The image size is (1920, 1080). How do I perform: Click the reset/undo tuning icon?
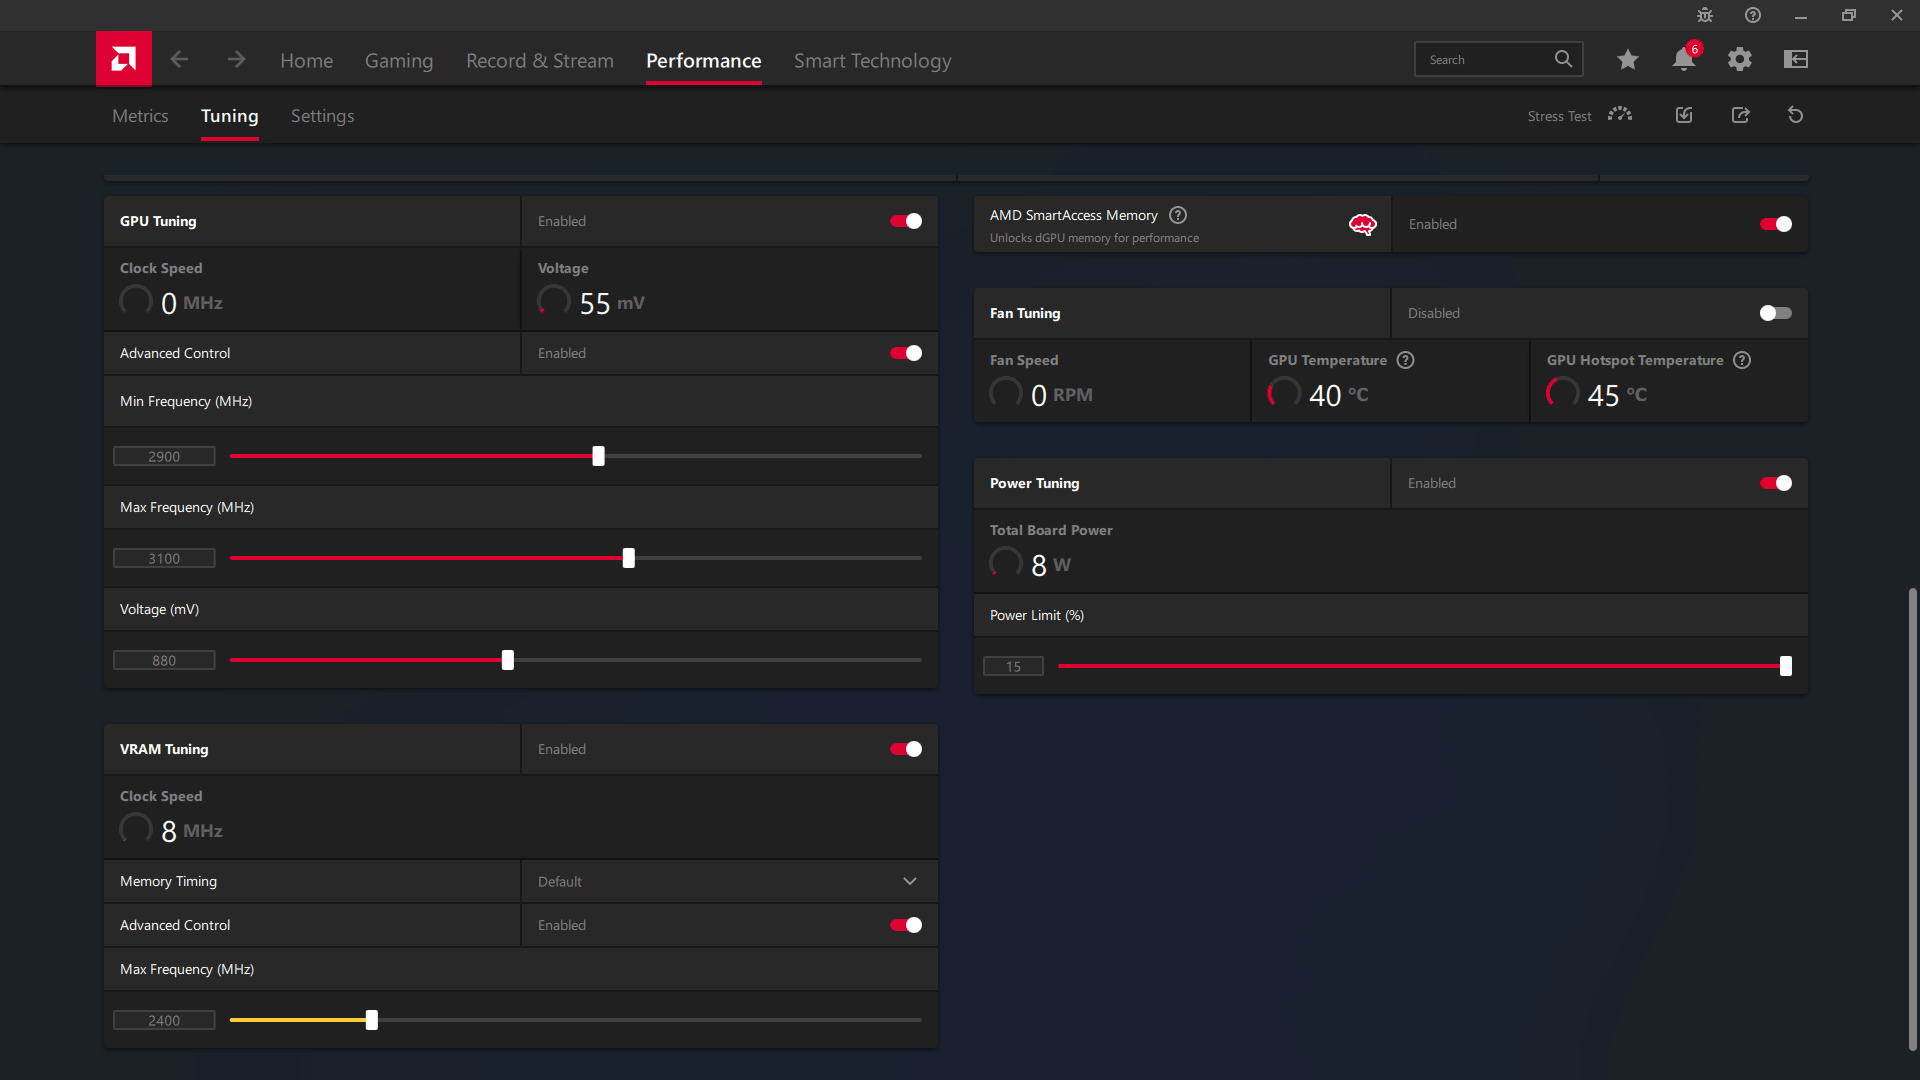pos(1795,115)
